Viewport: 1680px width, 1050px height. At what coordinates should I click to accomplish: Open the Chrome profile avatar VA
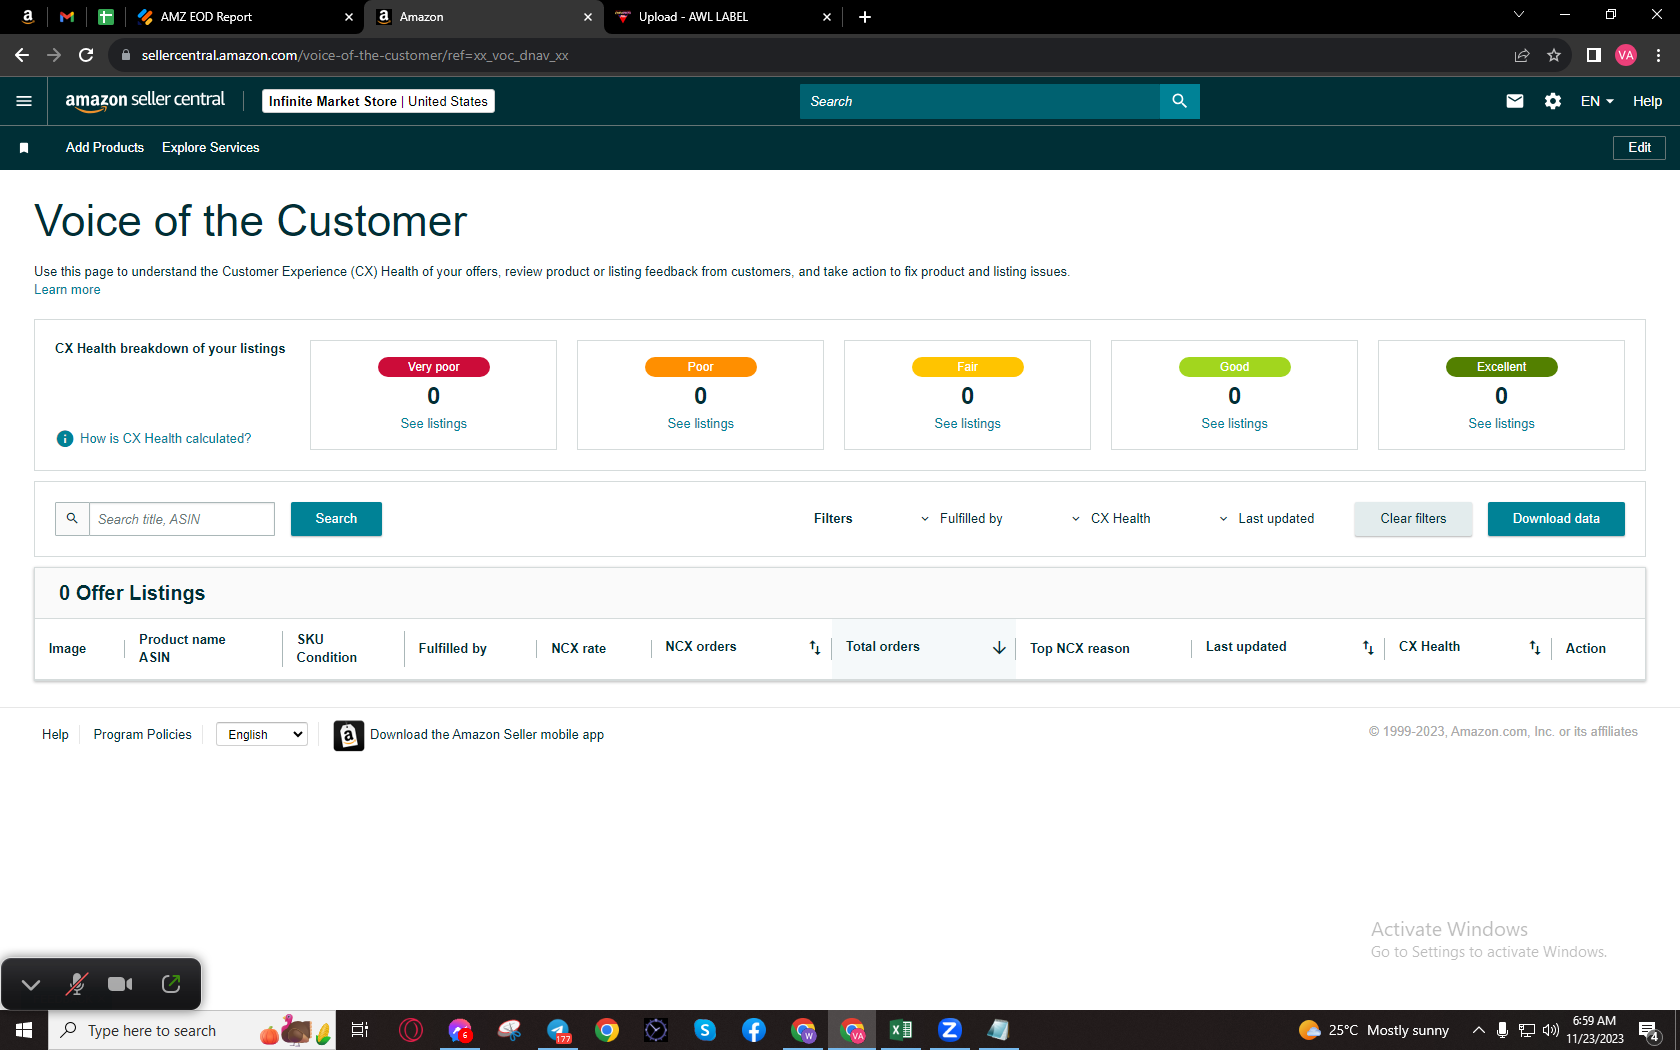tap(1626, 55)
